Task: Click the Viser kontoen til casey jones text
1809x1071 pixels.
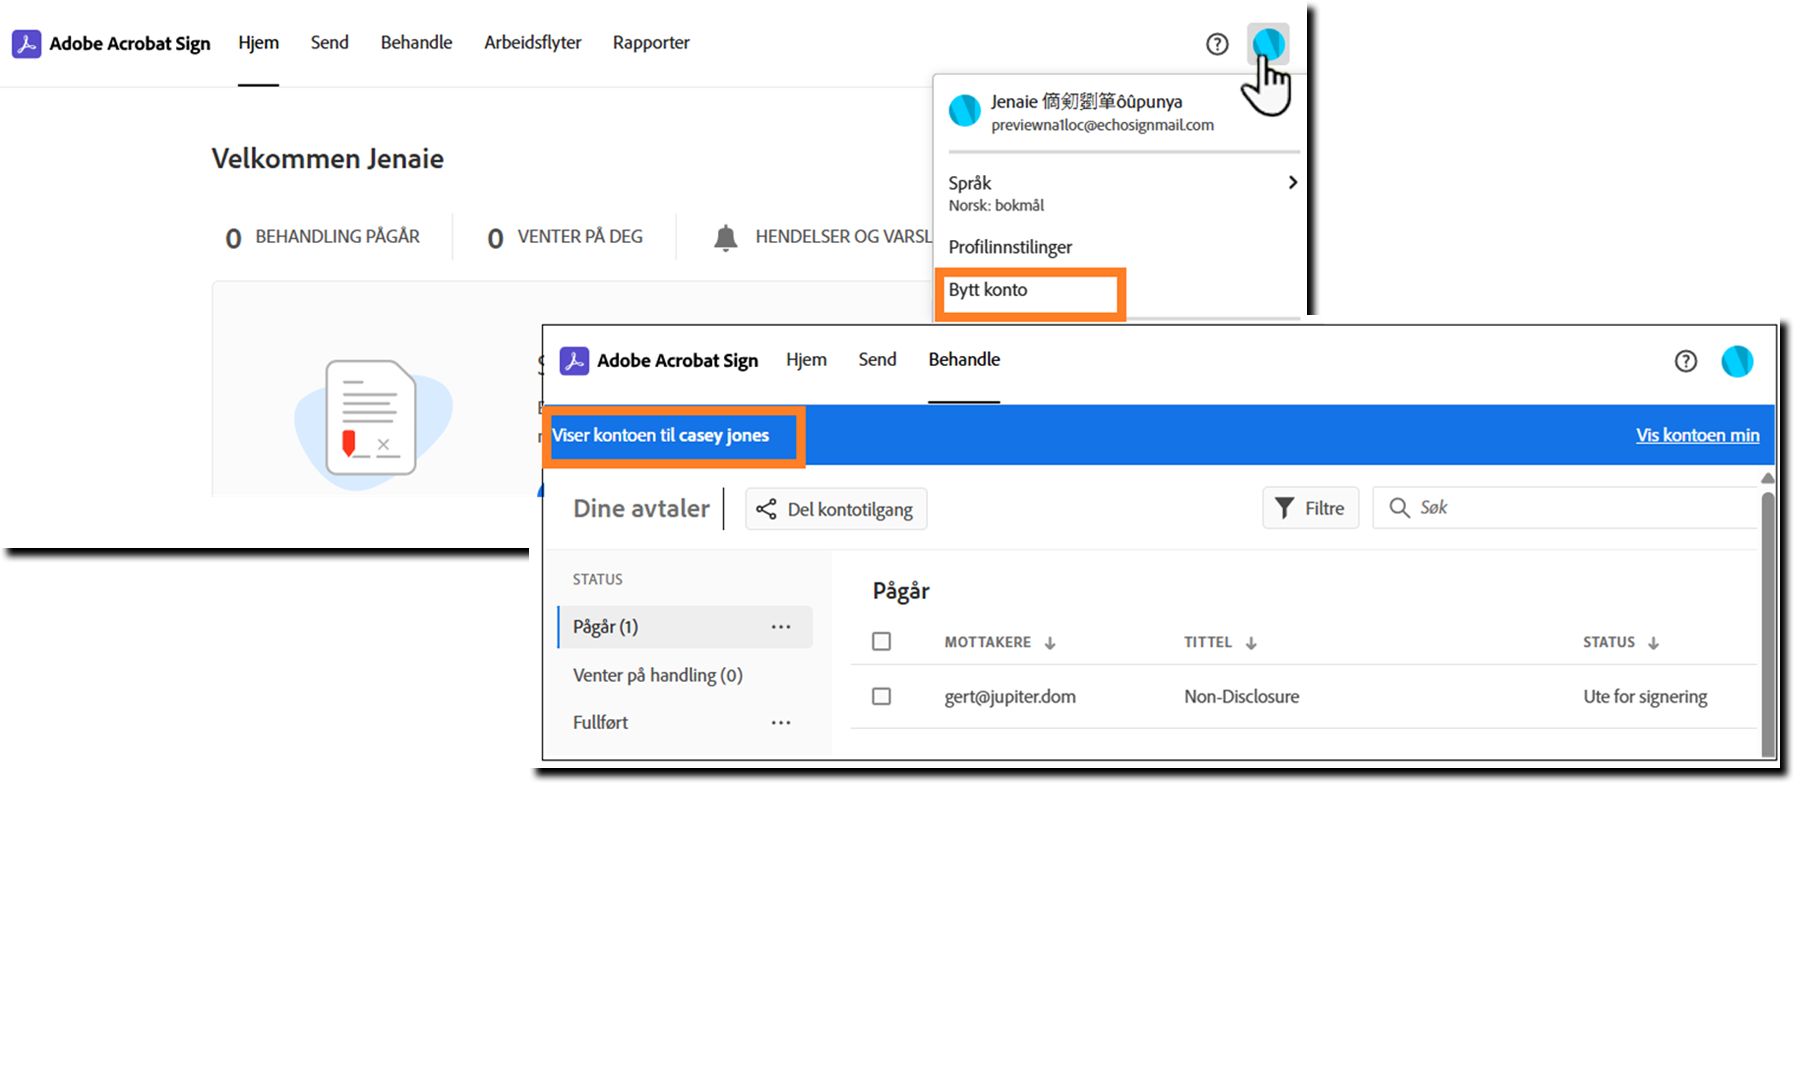Action: (x=660, y=435)
